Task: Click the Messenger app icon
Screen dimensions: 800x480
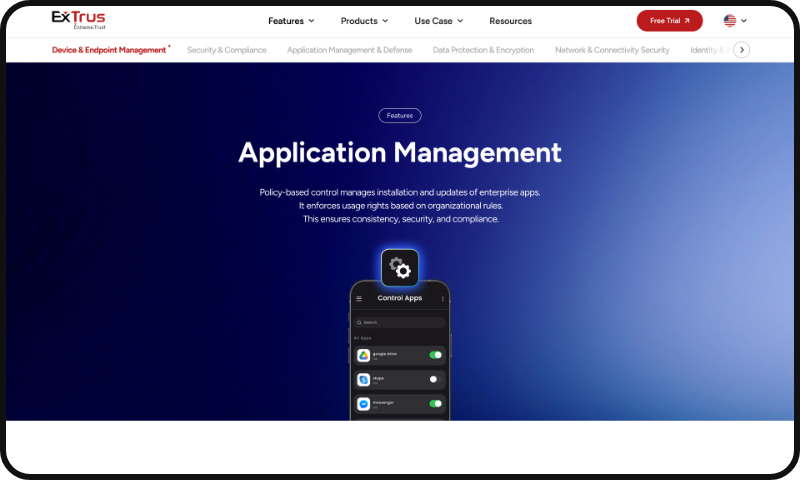Action: click(x=363, y=404)
